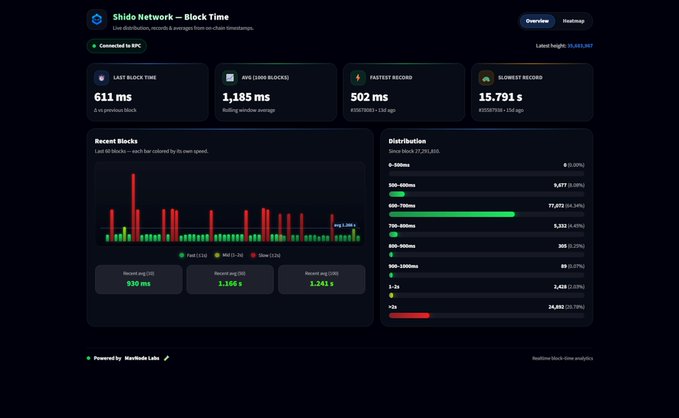679x418 pixels.
Task: Click the yellow 1–2s distribution bar
Action: 391,295
